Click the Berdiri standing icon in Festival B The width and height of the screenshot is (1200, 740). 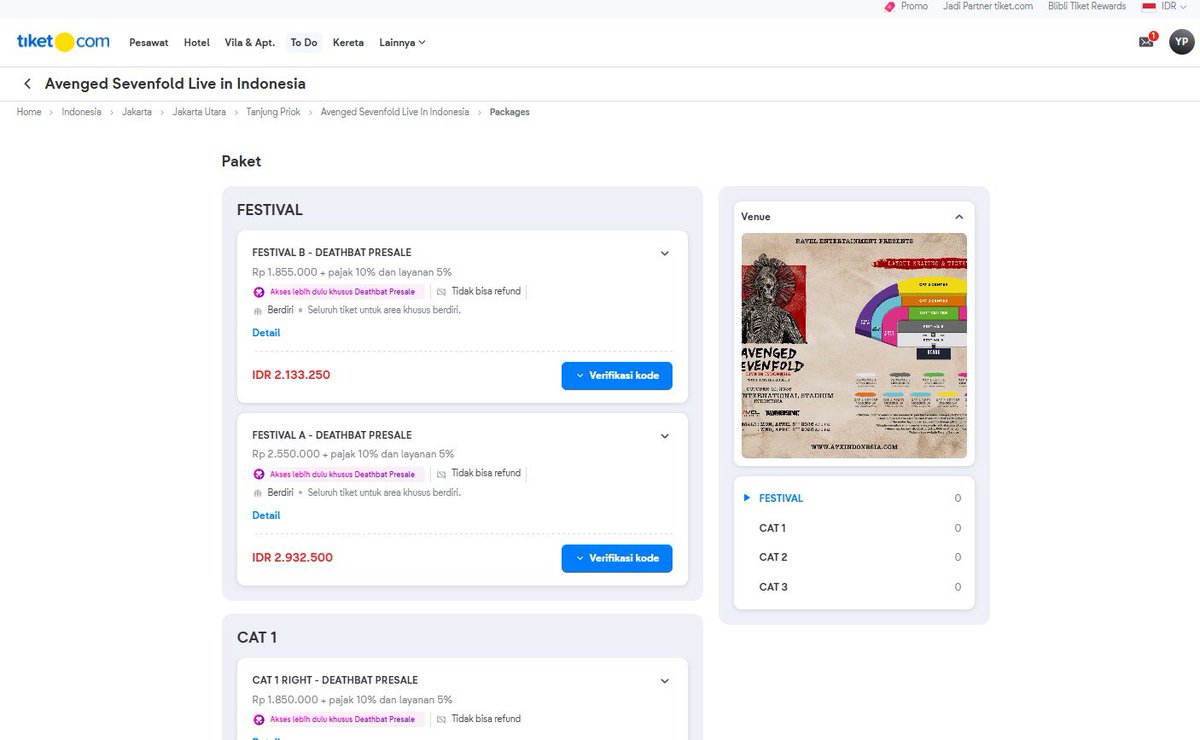[x=258, y=310]
